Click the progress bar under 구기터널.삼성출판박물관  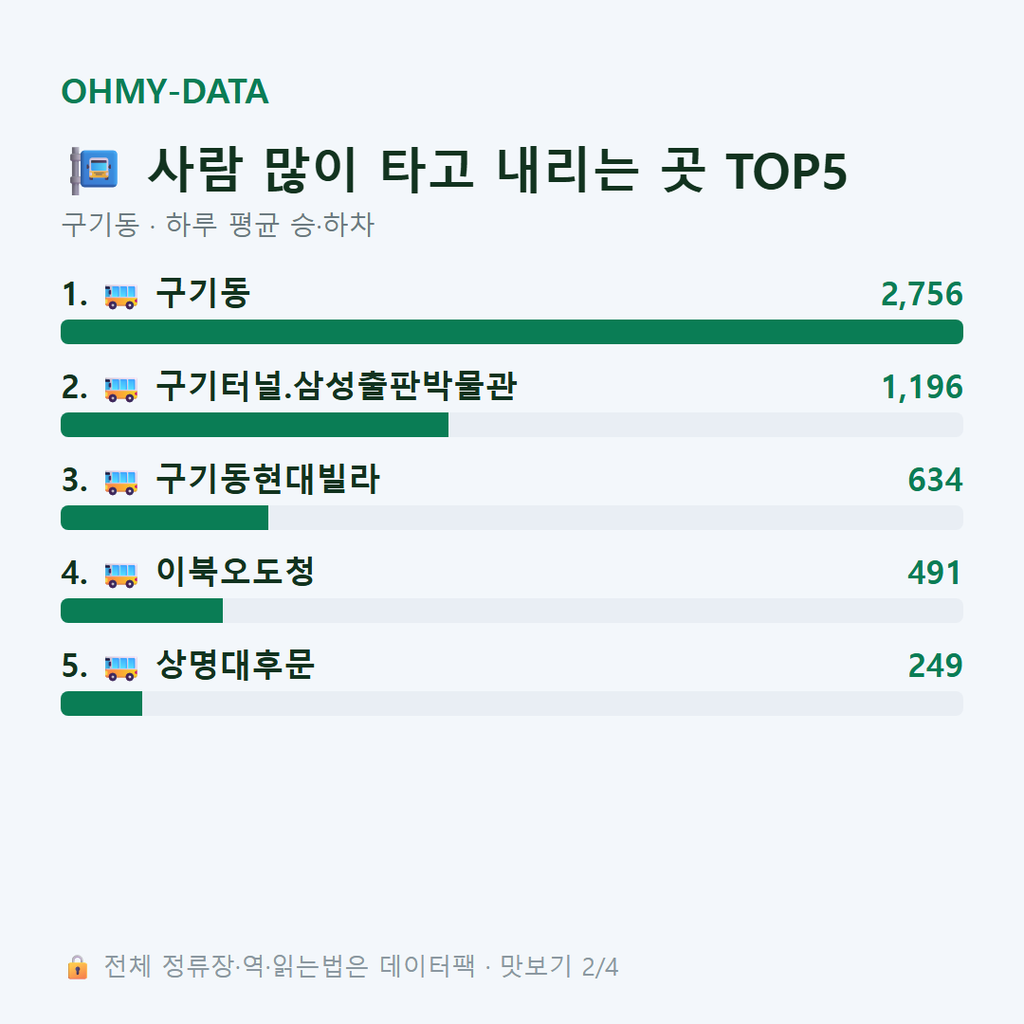(x=512, y=424)
